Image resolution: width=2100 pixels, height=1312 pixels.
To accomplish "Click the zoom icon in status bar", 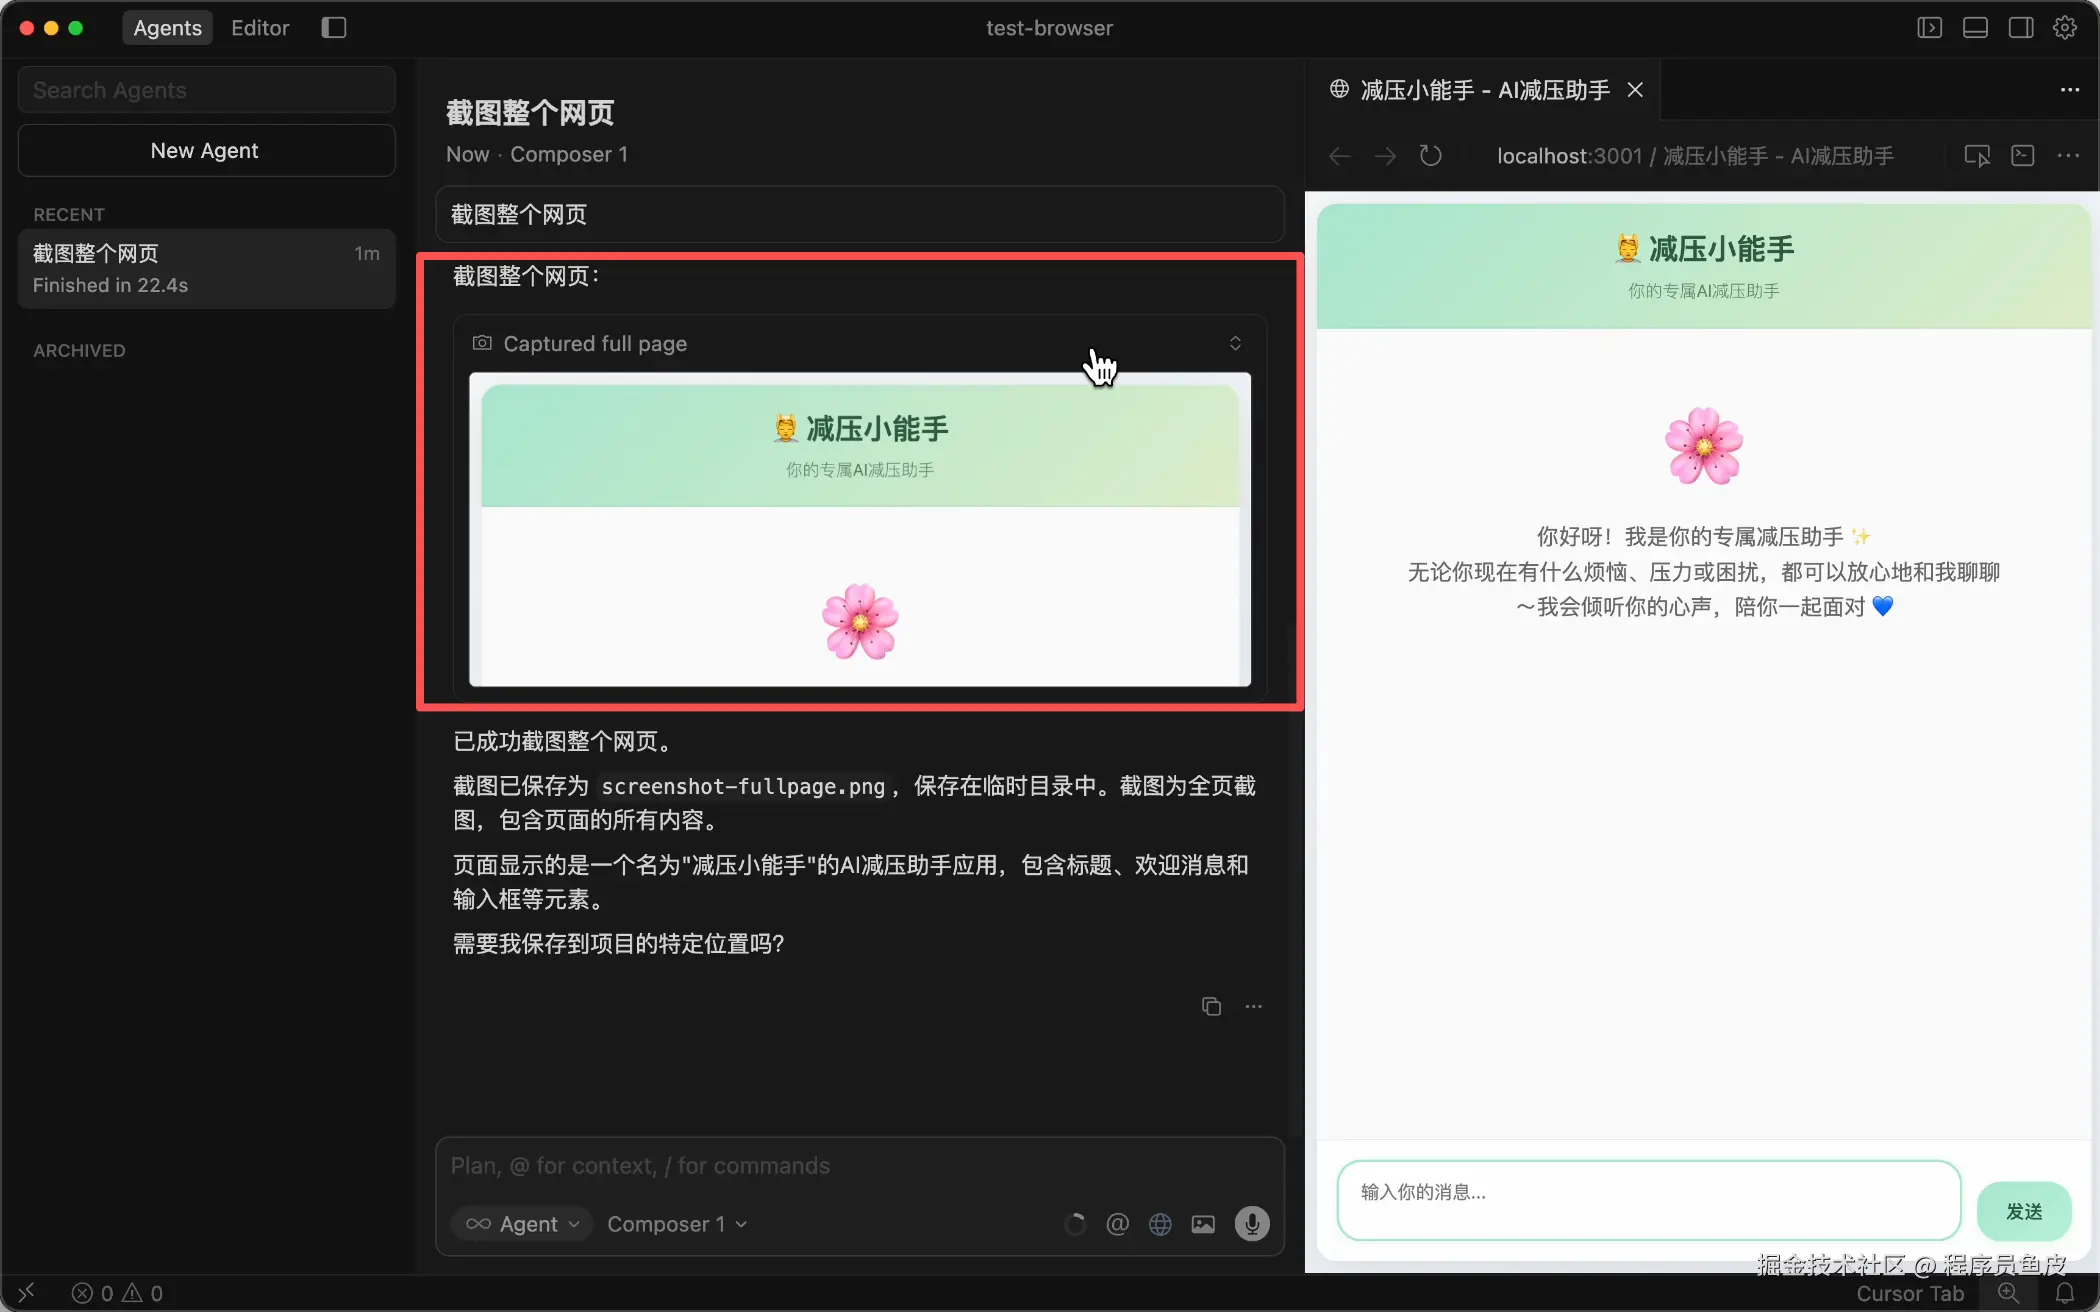I will pos(2008,1292).
